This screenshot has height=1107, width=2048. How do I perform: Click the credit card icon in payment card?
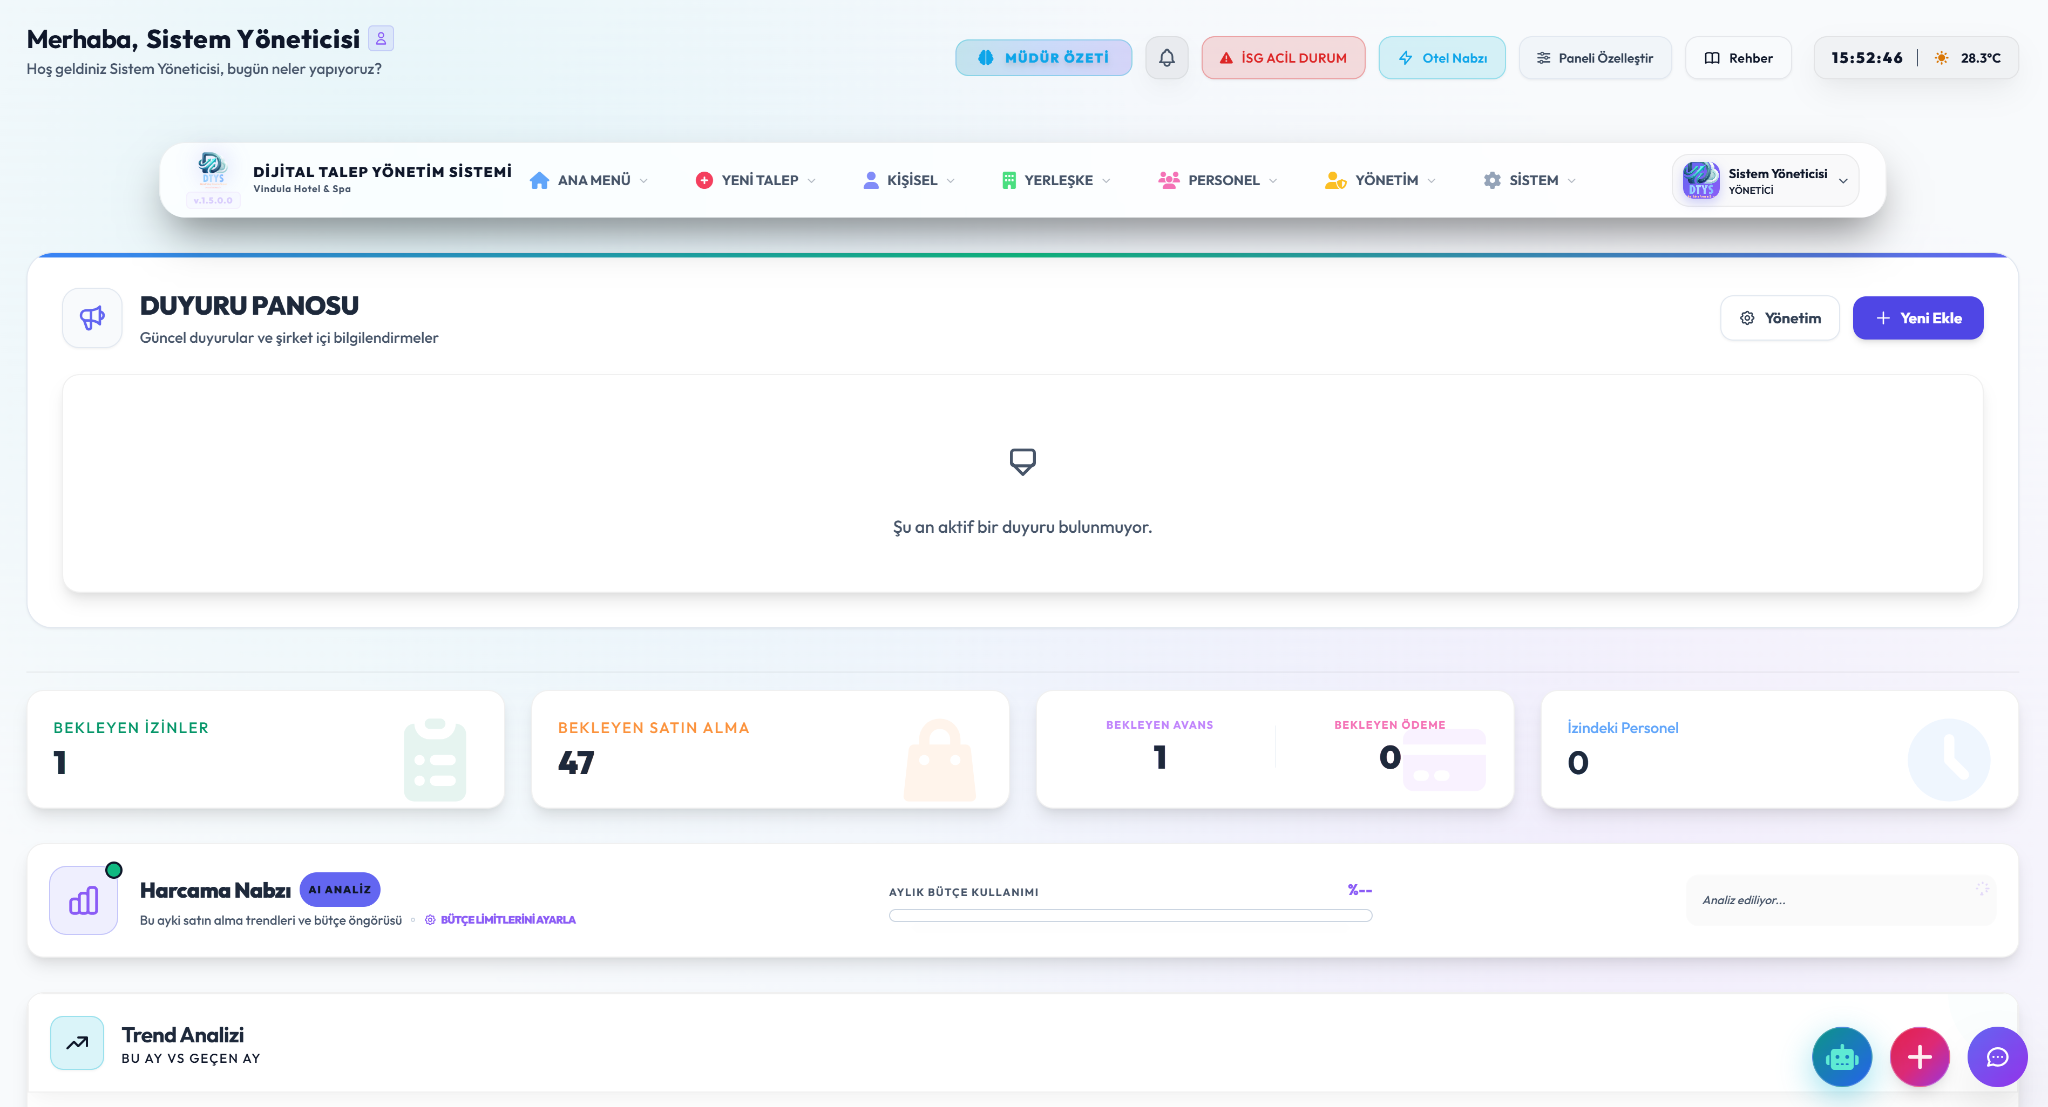(1445, 760)
